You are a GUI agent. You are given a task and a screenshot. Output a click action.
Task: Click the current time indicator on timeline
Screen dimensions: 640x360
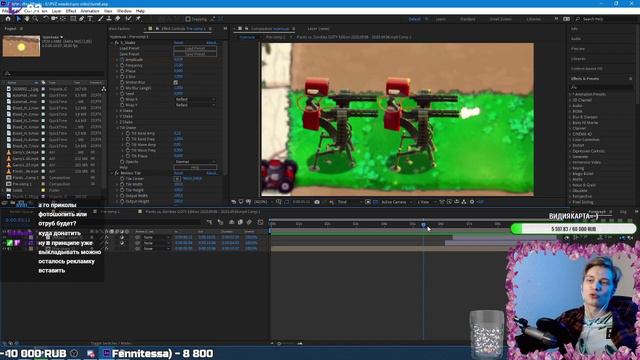tap(423, 224)
